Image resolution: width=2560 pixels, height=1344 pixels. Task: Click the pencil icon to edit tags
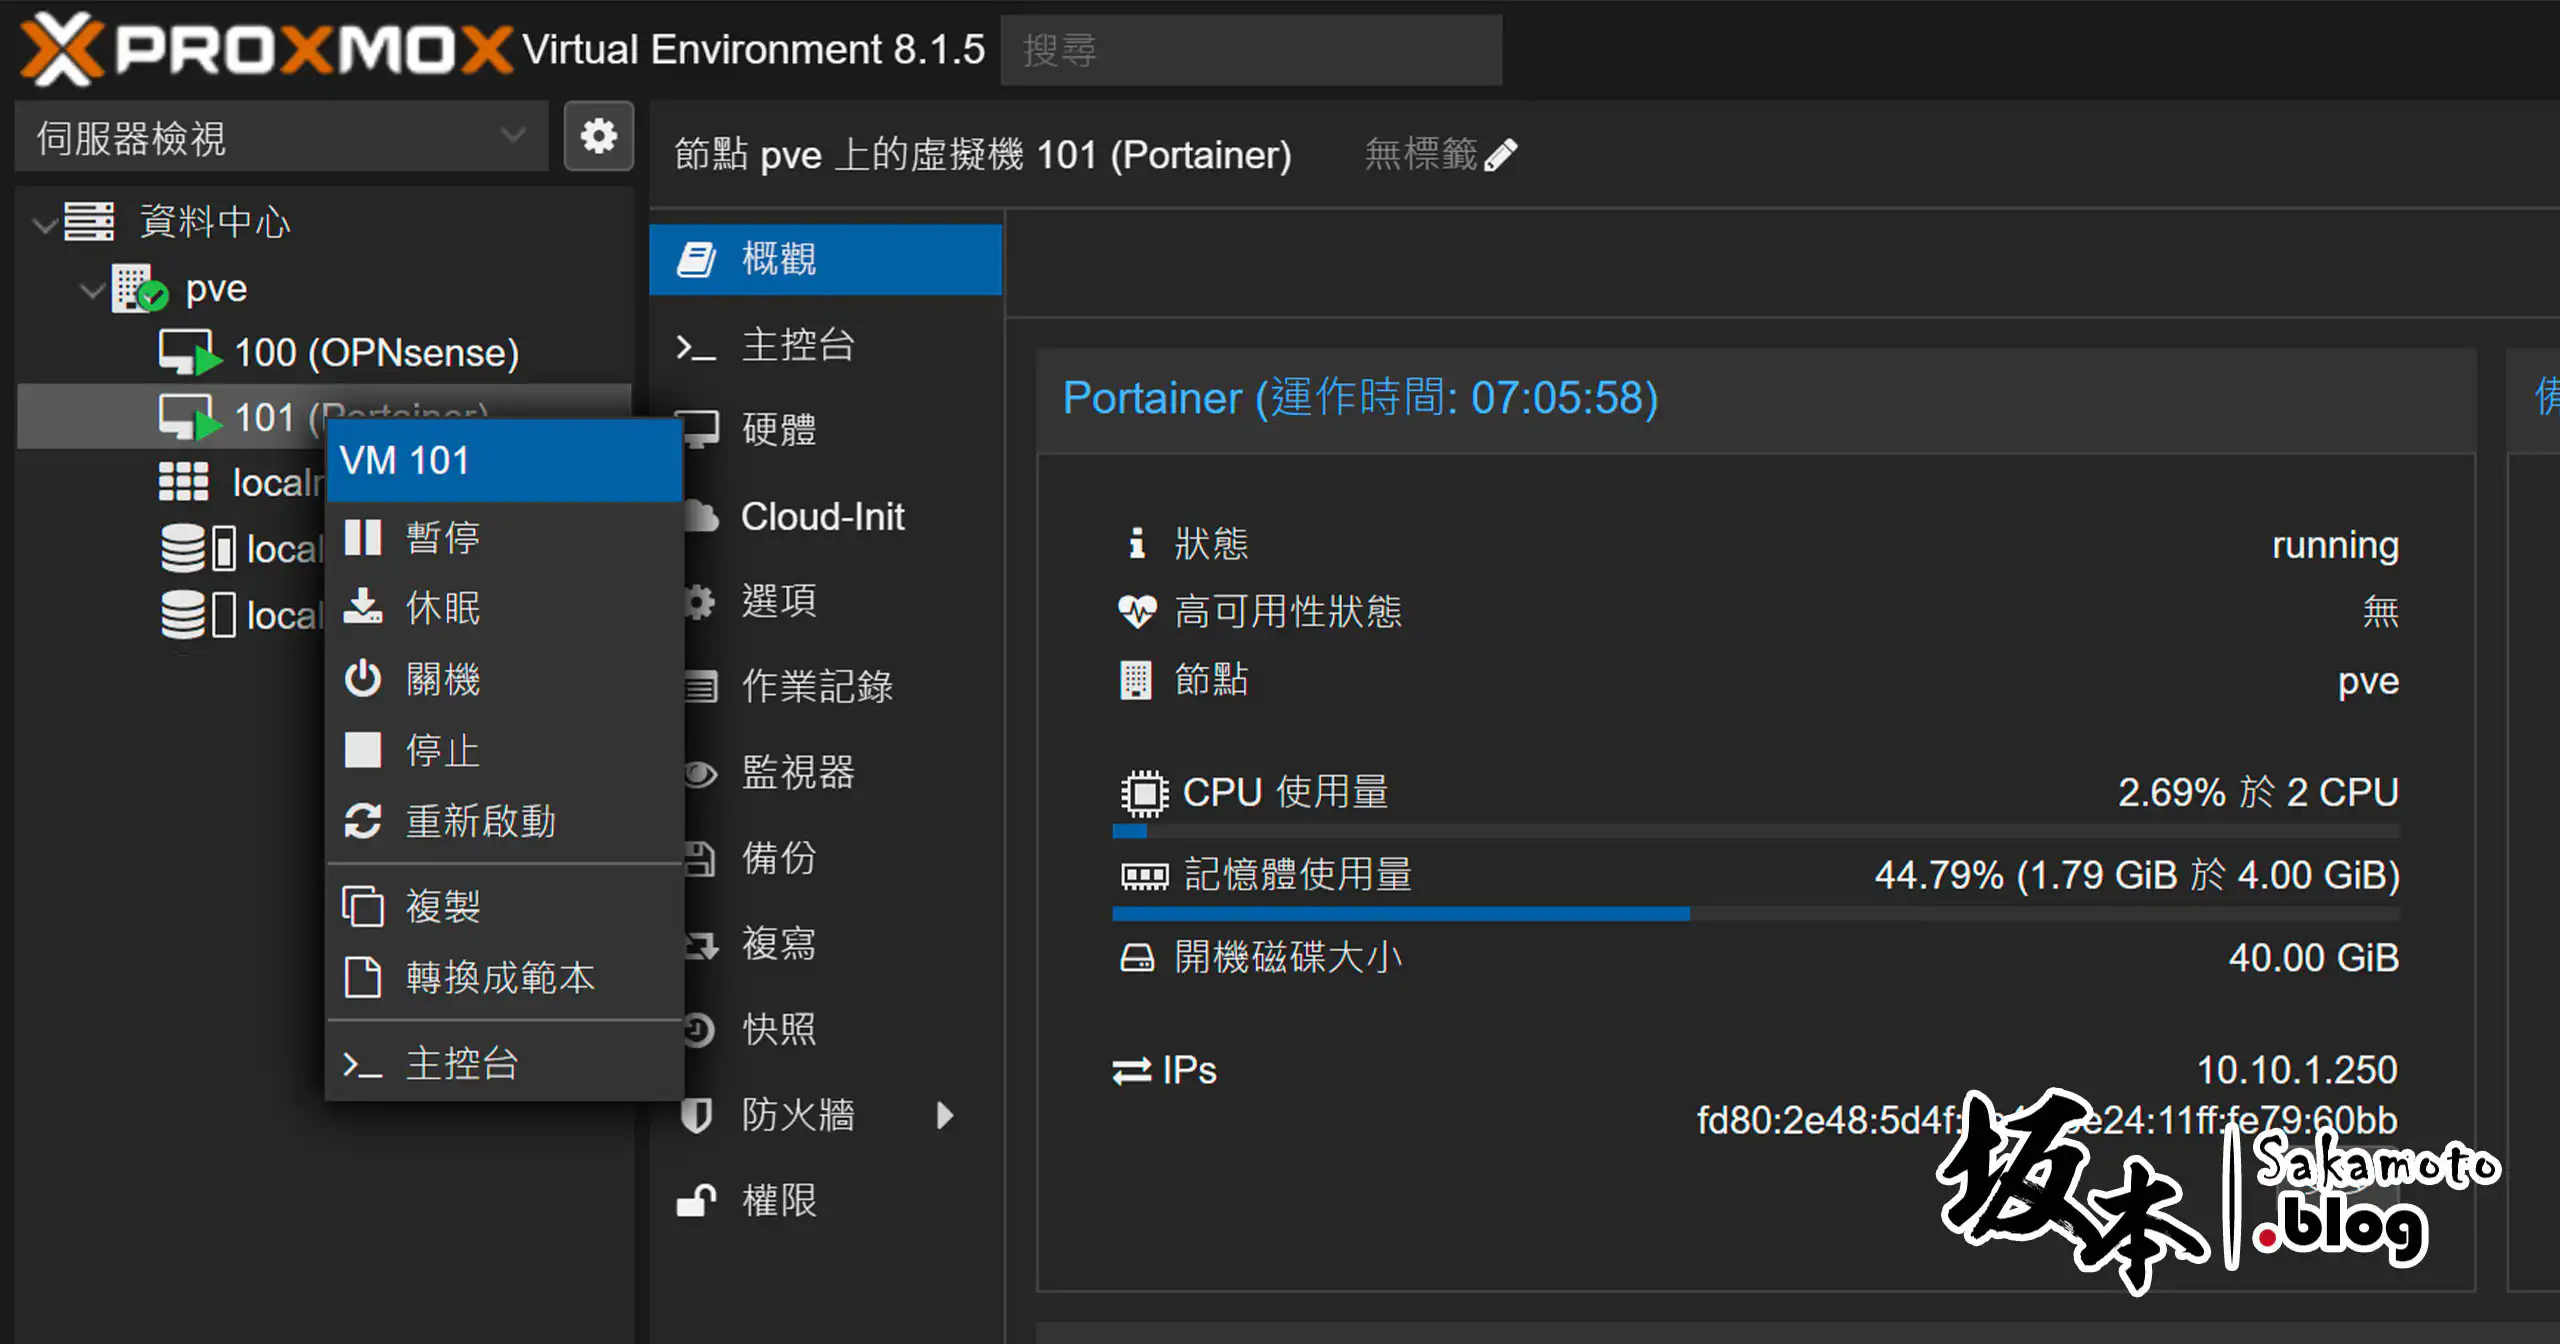point(1501,155)
